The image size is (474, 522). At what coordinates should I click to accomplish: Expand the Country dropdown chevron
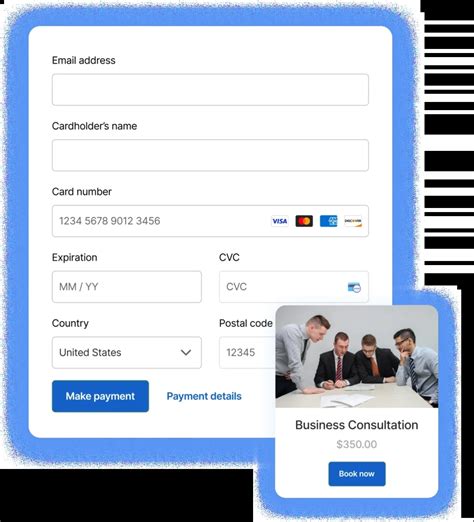(x=186, y=352)
